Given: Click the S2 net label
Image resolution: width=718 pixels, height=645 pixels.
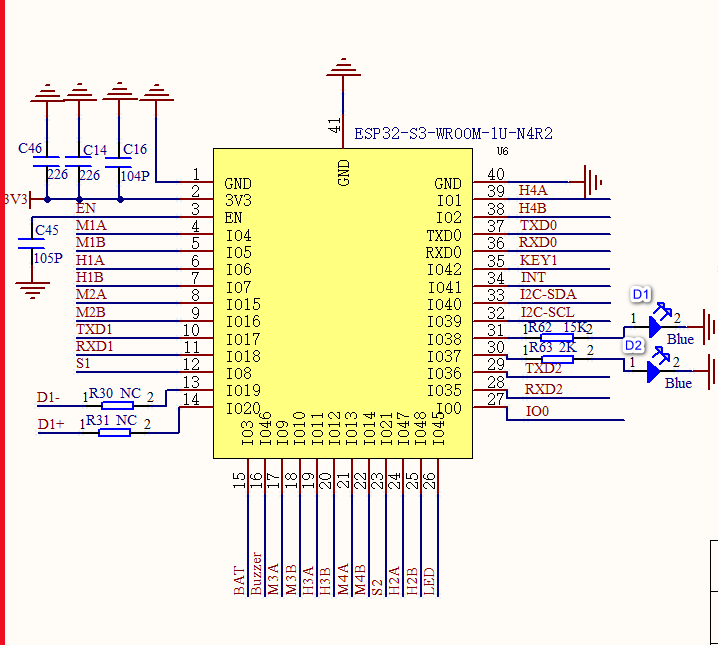Looking at the screenshot, I should pos(377,587).
